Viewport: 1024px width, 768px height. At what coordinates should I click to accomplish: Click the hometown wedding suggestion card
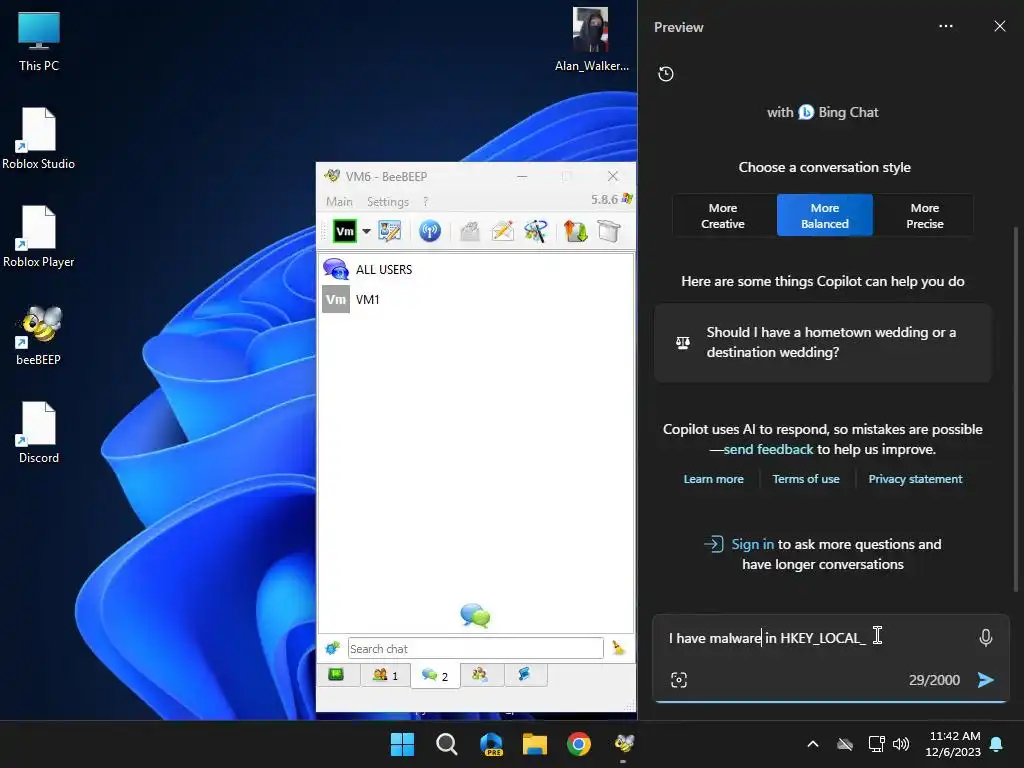pos(823,342)
